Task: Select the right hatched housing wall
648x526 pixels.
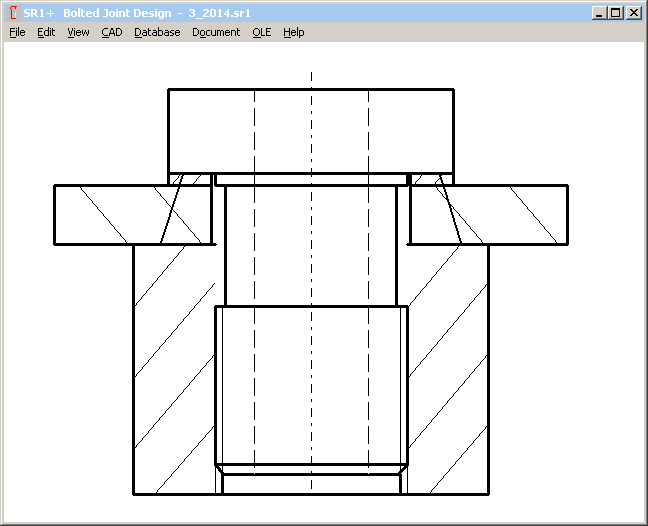Action: tap(448, 370)
